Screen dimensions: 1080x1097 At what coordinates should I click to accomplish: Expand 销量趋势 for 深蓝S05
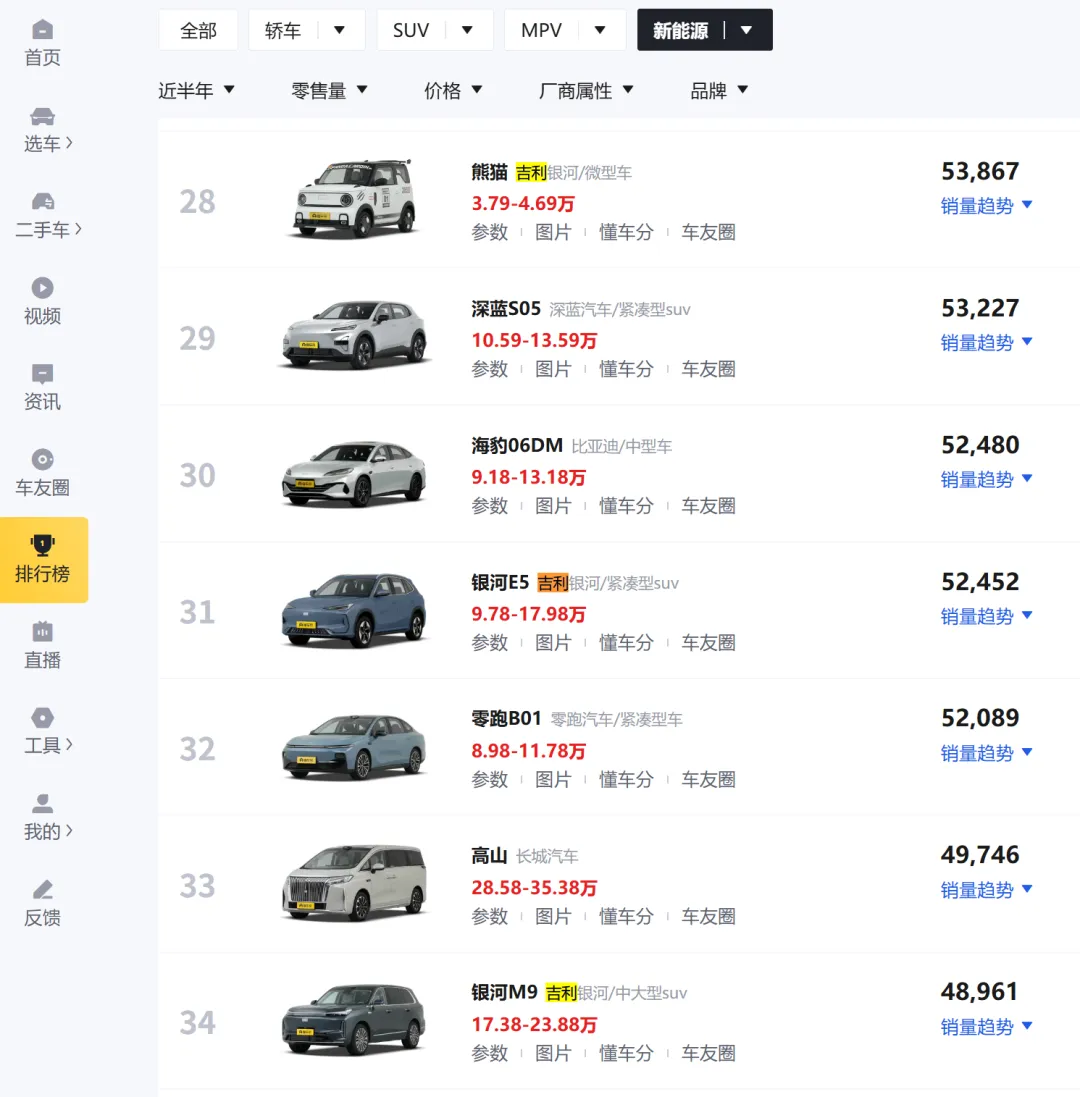(x=986, y=343)
